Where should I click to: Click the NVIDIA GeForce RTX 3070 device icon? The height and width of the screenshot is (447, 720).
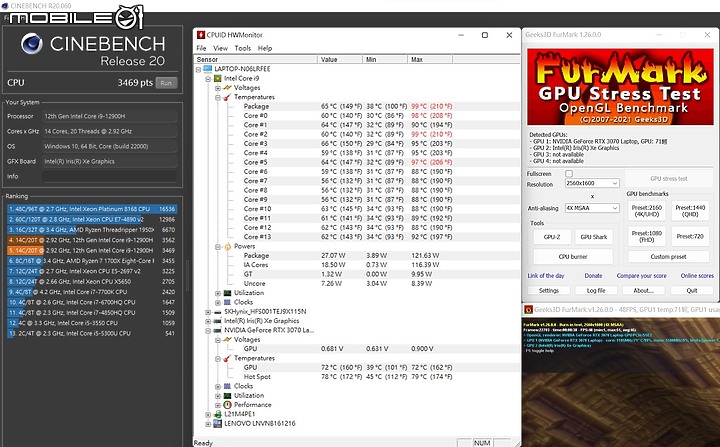(218, 330)
